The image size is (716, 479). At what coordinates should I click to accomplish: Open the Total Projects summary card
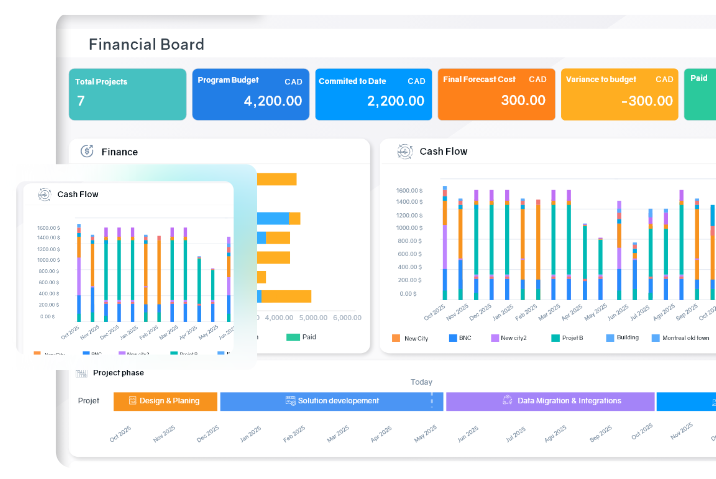point(127,94)
